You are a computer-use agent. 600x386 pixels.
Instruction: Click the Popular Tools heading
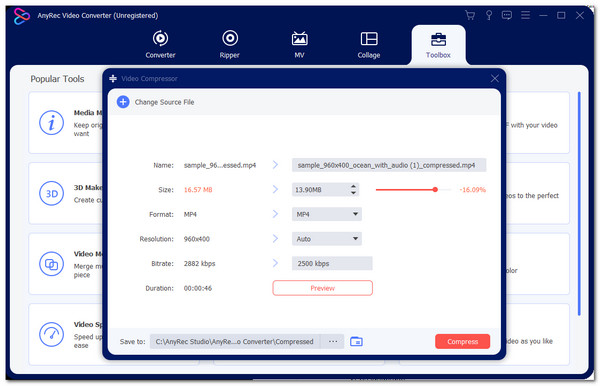pyautogui.click(x=57, y=79)
